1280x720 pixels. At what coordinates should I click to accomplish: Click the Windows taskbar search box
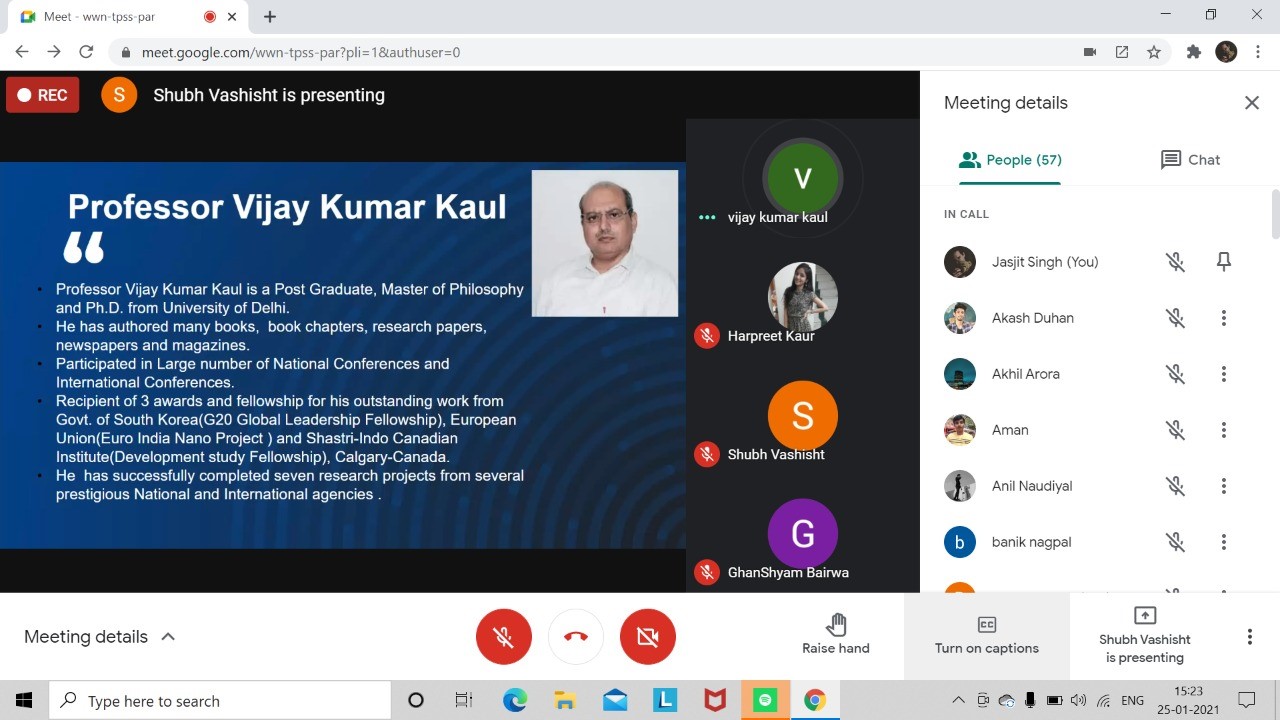[220, 701]
